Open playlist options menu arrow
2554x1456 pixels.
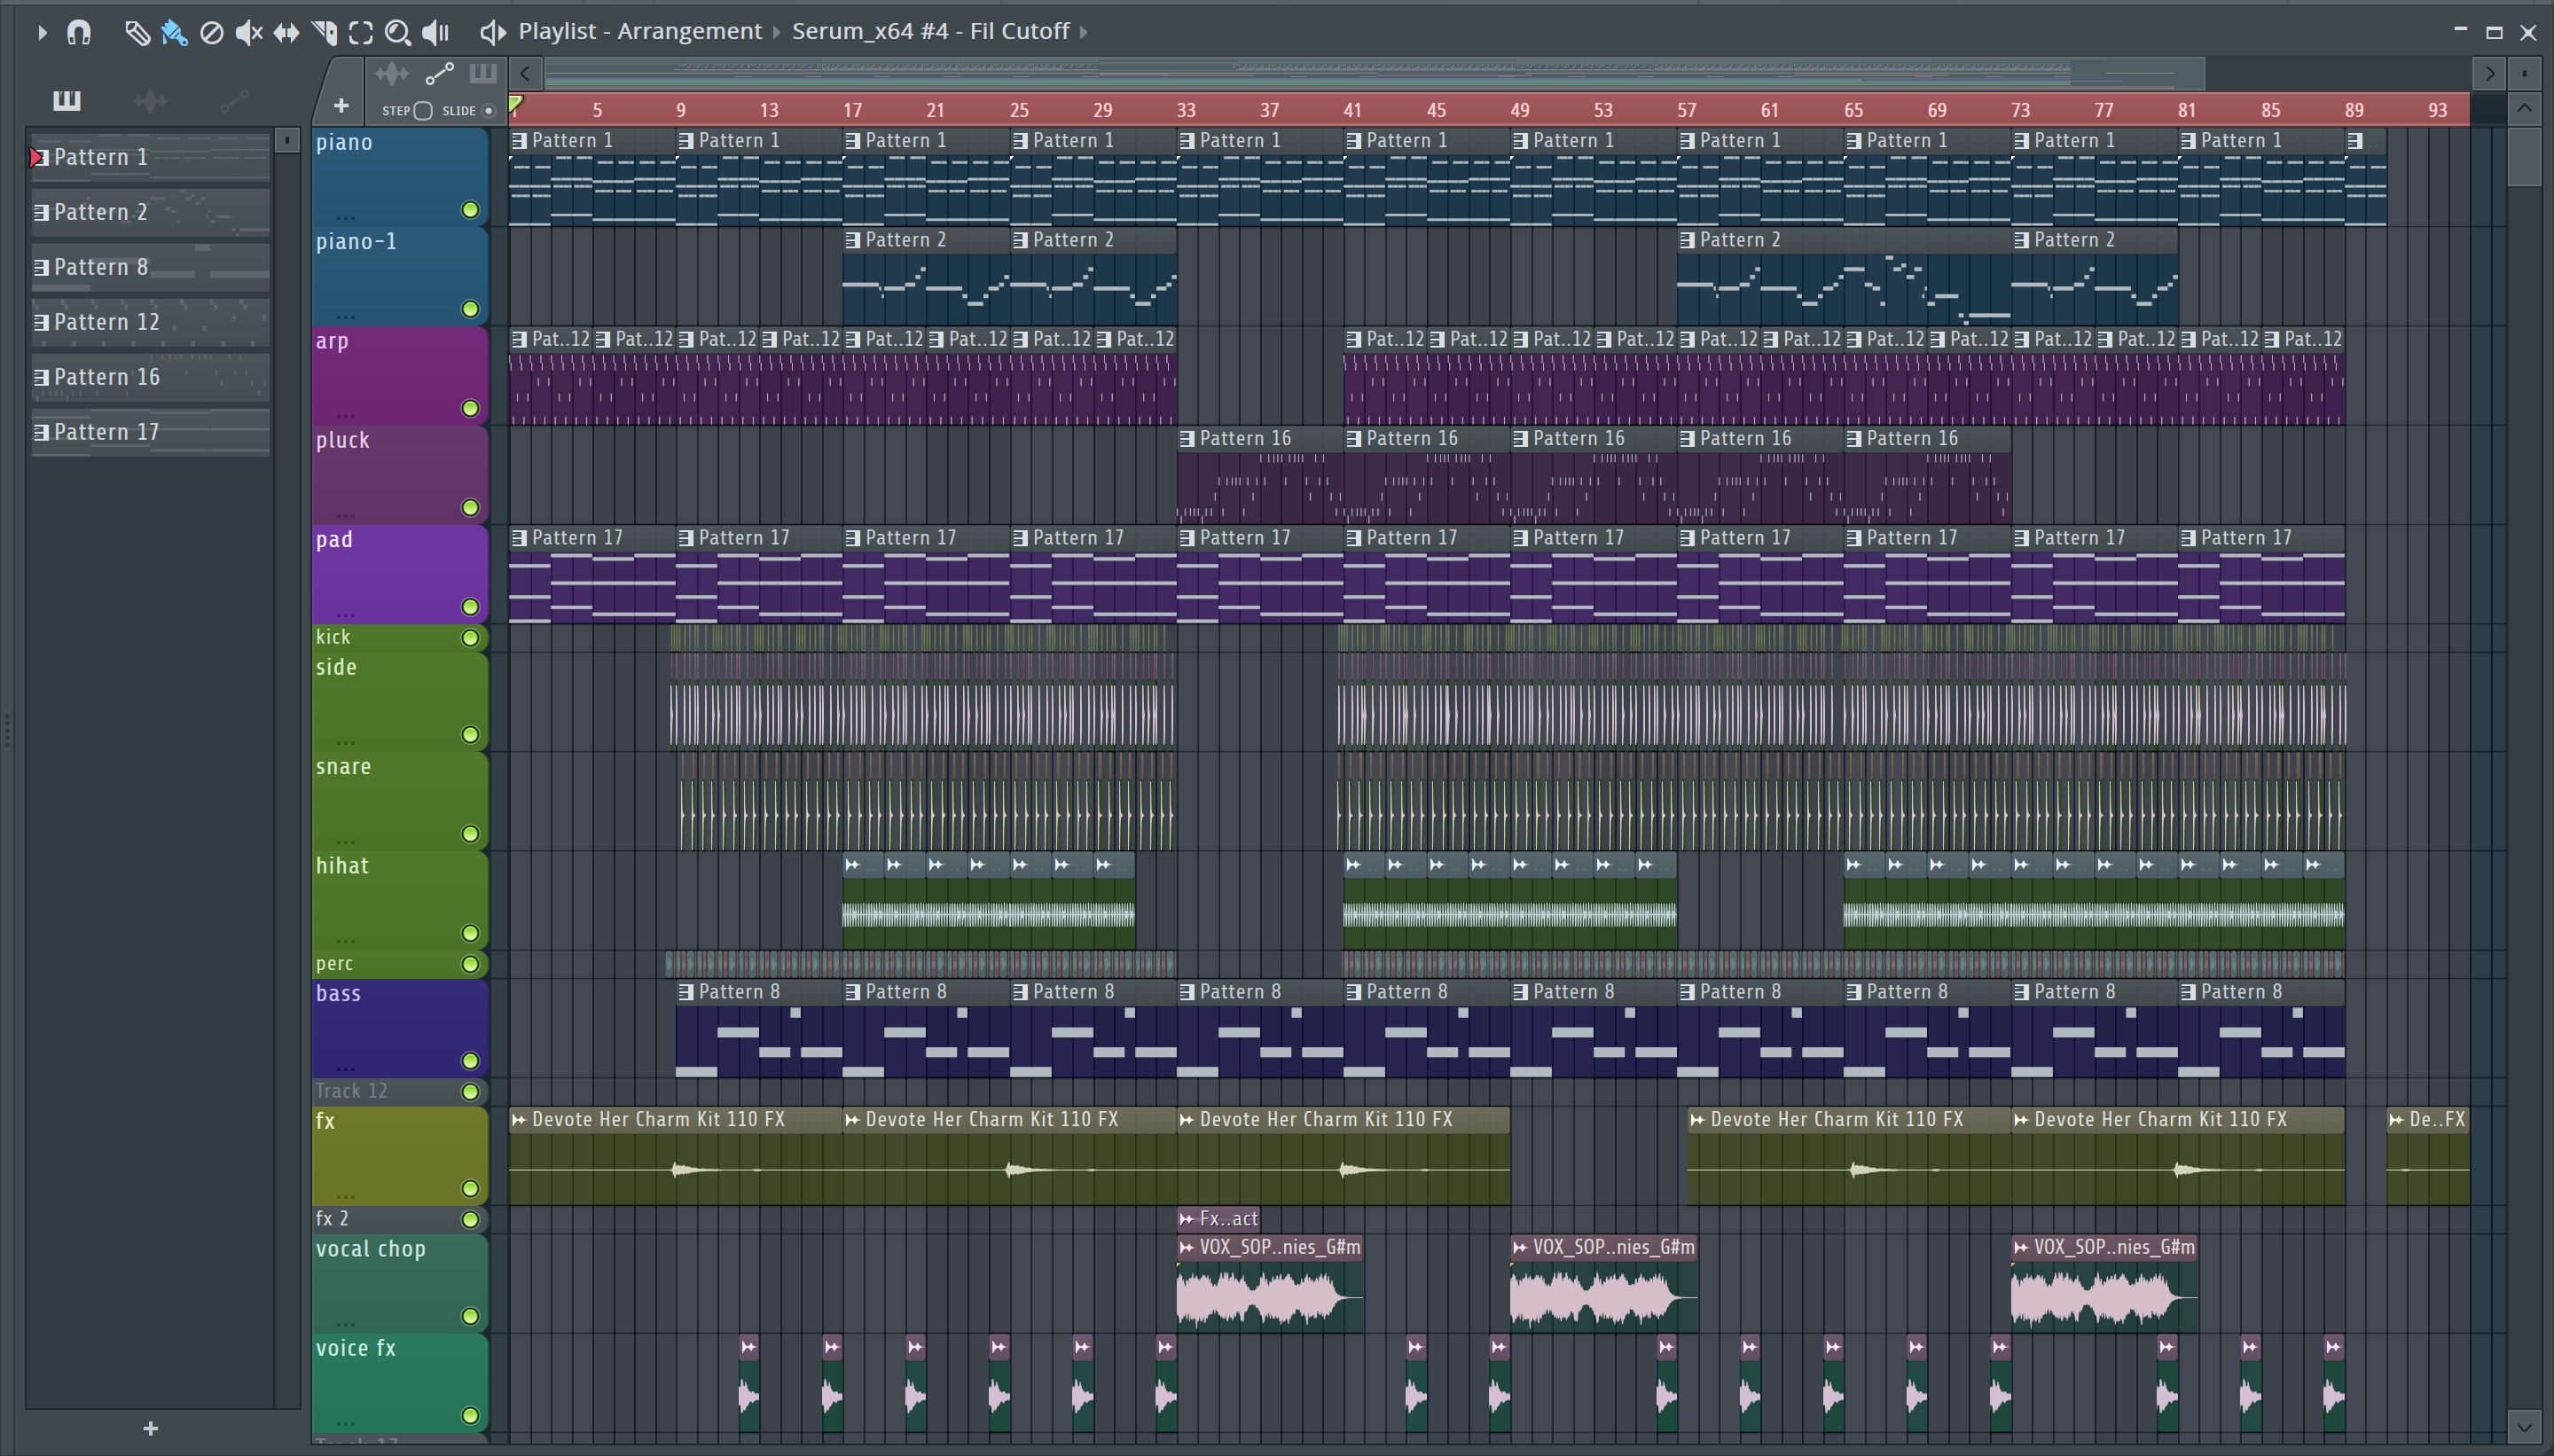pos(41,32)
